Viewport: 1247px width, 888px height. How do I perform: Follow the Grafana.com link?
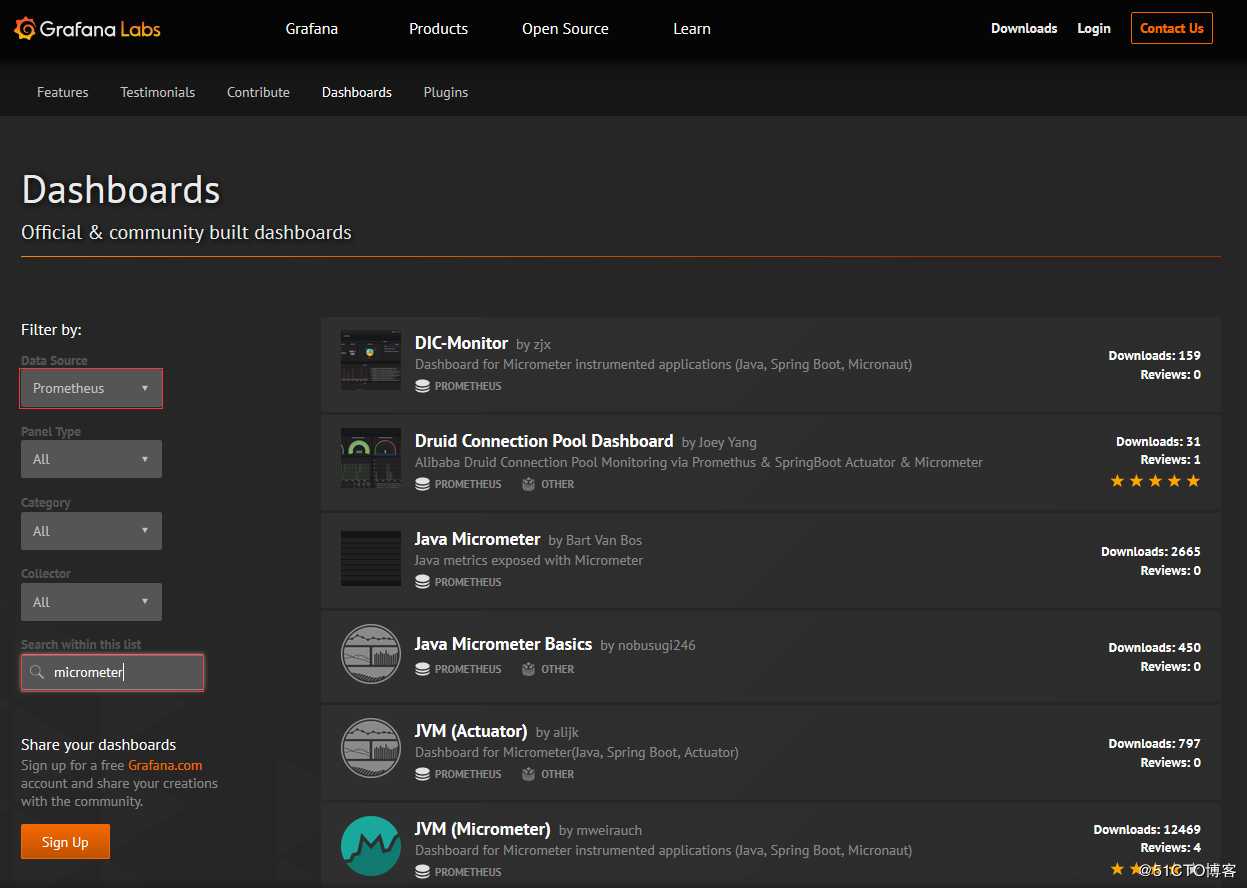(x=165, y=765)
